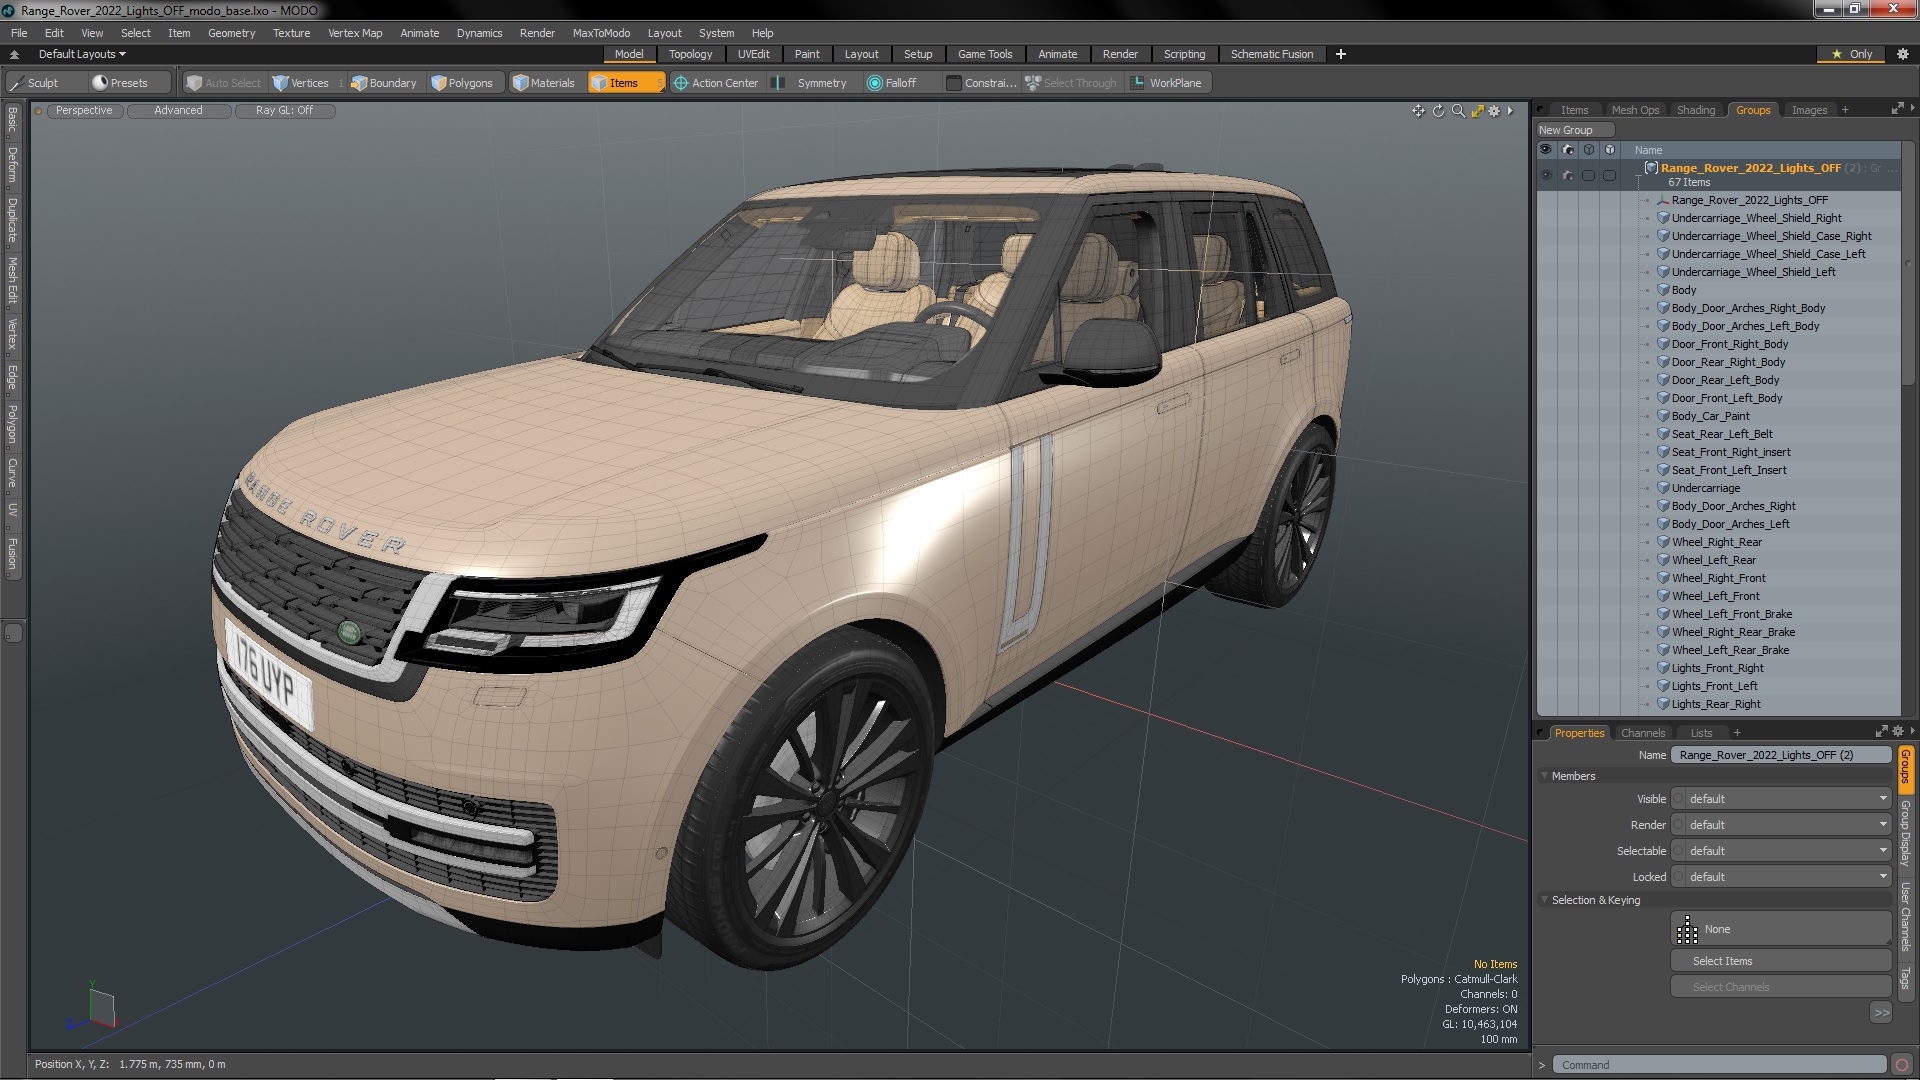The height and width of the screenshot is (1080, 1920).
Task: Switch to the Shading panel tab
Action: tap(1695, 110)
